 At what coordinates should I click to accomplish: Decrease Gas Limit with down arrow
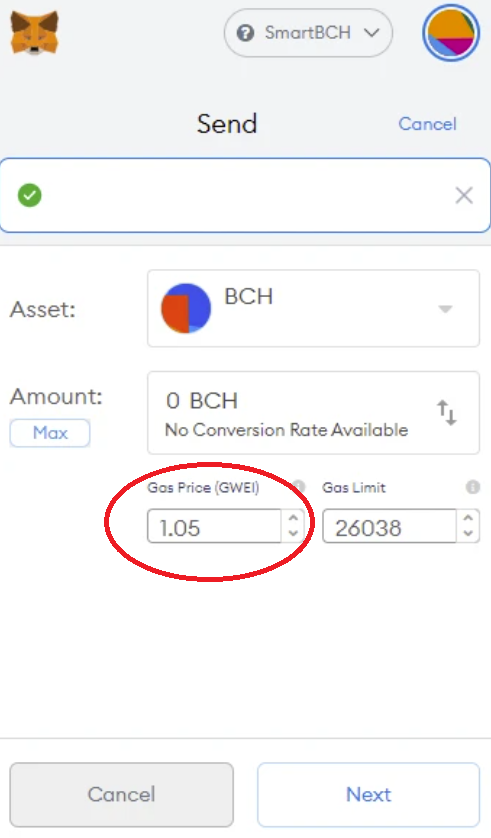[468, 533]
